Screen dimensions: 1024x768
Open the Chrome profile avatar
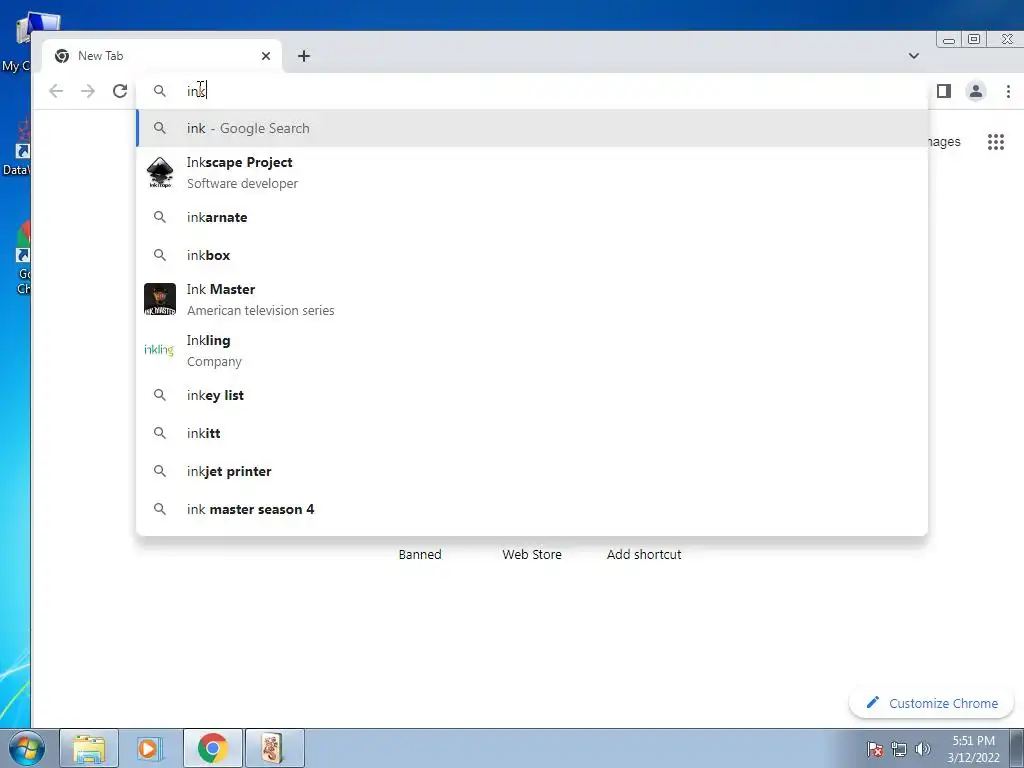976,91
